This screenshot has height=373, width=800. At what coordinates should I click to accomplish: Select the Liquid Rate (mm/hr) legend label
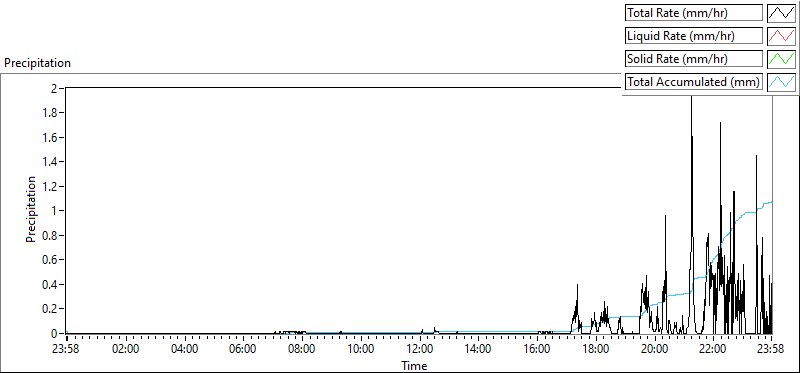coord(694,36)
